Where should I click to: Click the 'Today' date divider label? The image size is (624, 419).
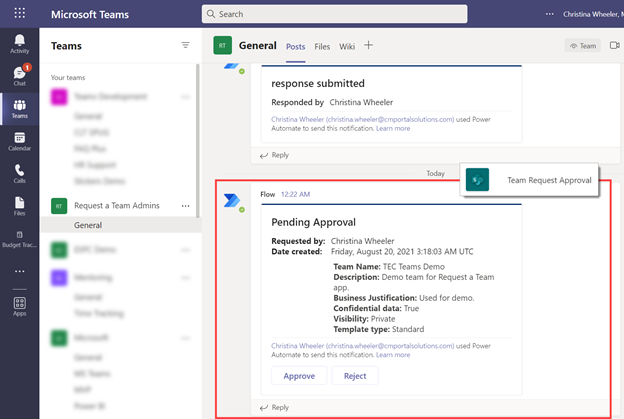point(435,173)
